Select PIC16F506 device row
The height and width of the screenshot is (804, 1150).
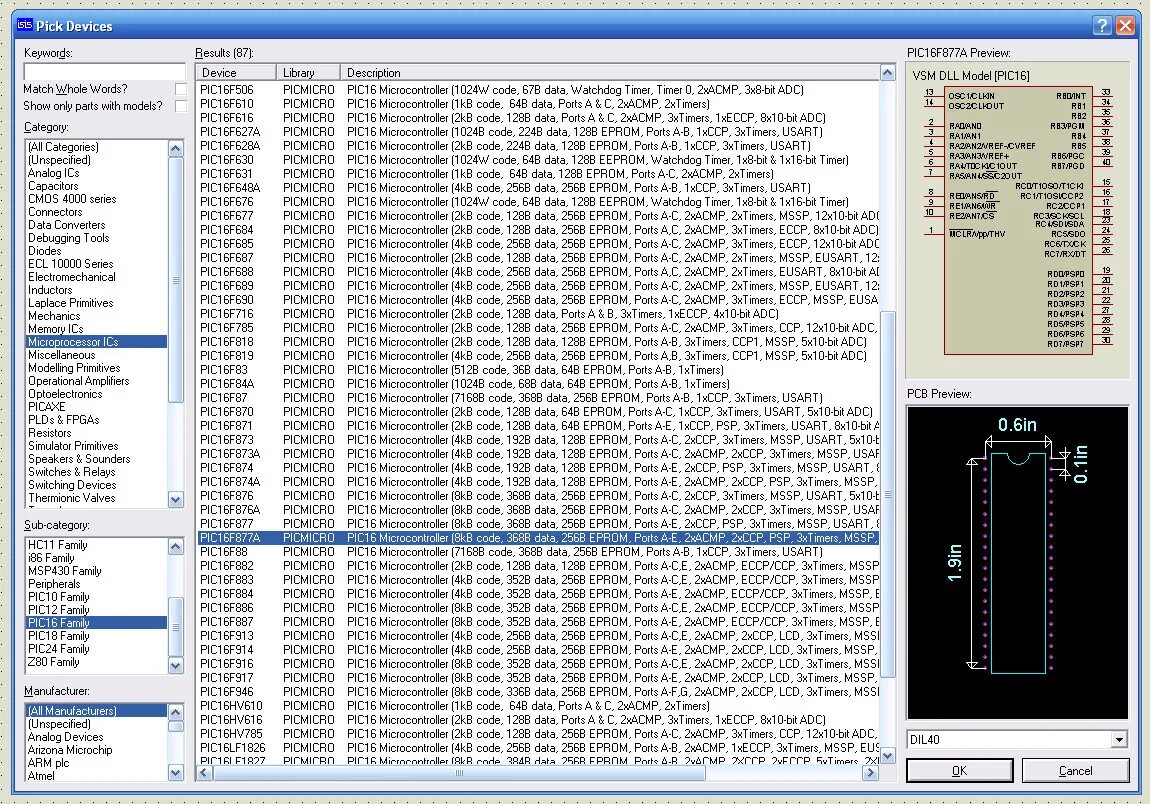(x=538, y=89)
